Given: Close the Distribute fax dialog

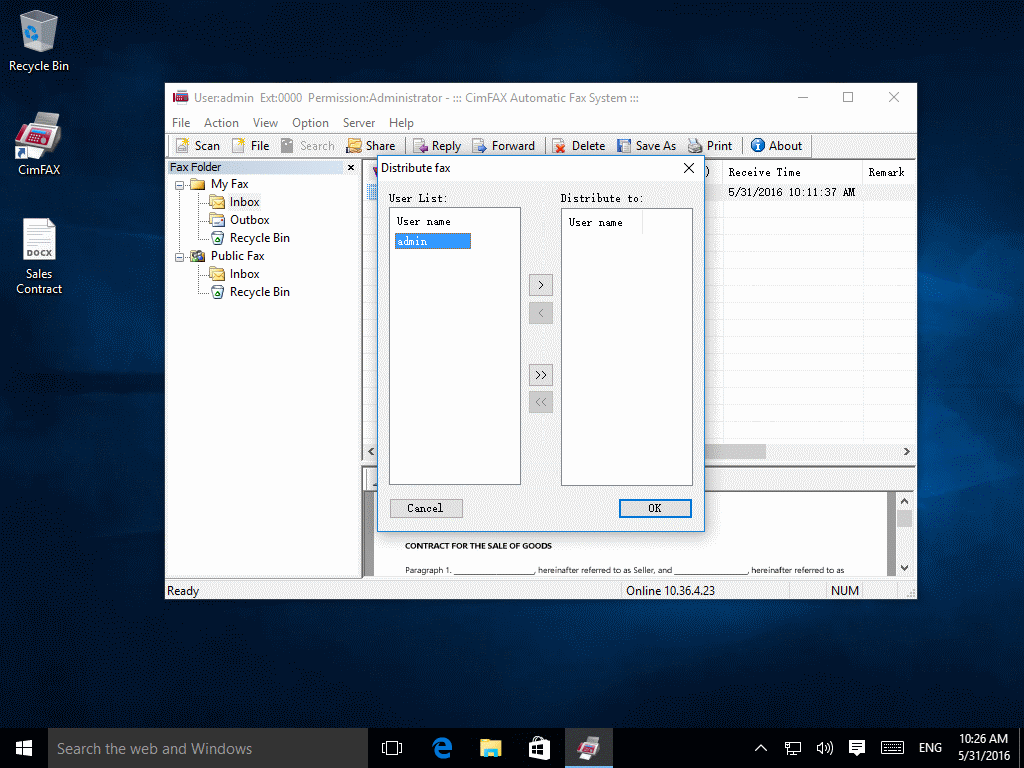Looking at the screenshot, I should click(x=688, y=168).
